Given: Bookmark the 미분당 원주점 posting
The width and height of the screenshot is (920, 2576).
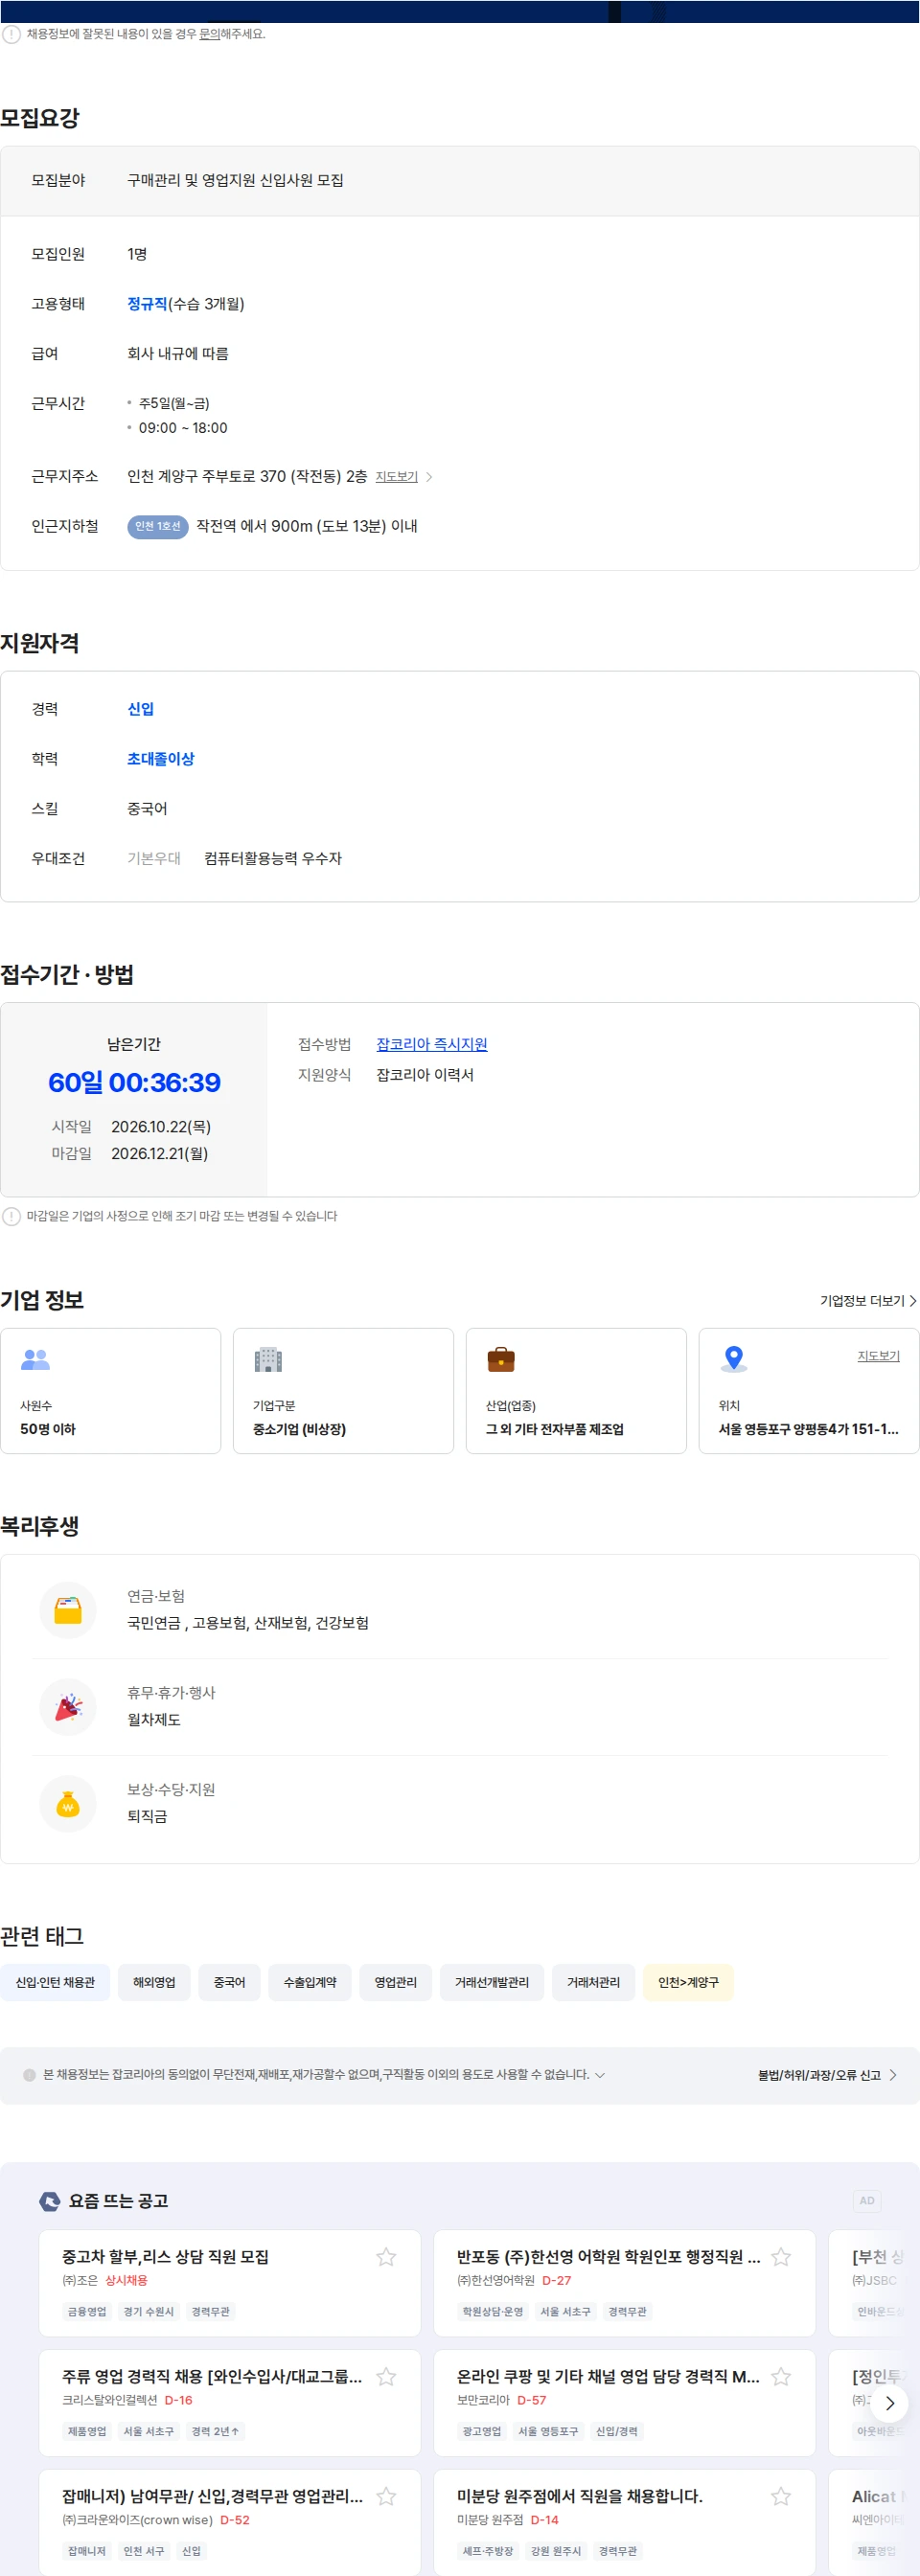Looking at the screenshot, I should 781,2498.
